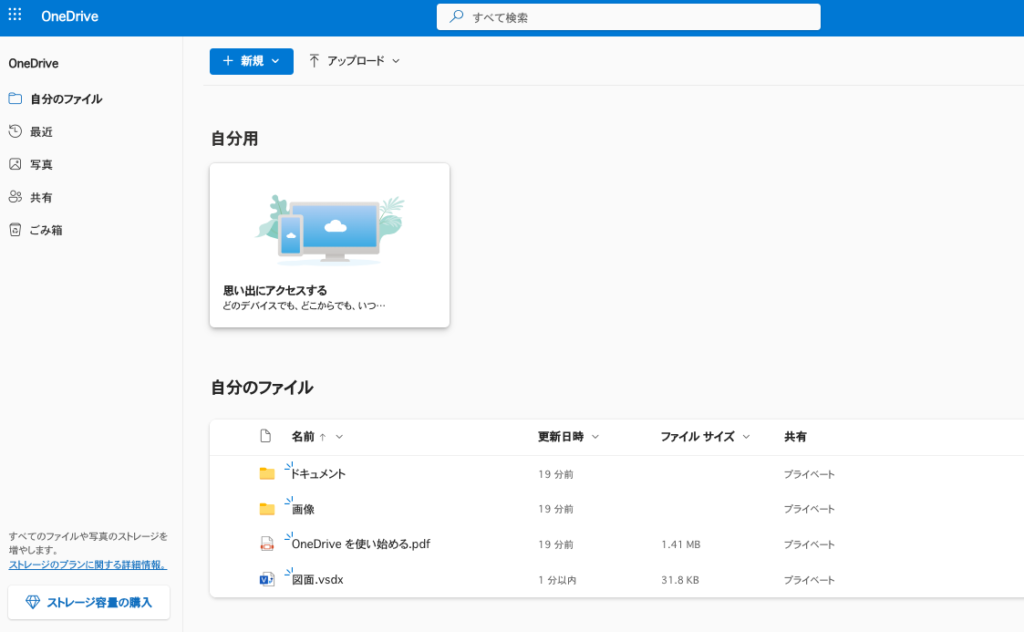
Task: Click the ドキュメント folder icon
Action: coord(266,474)
